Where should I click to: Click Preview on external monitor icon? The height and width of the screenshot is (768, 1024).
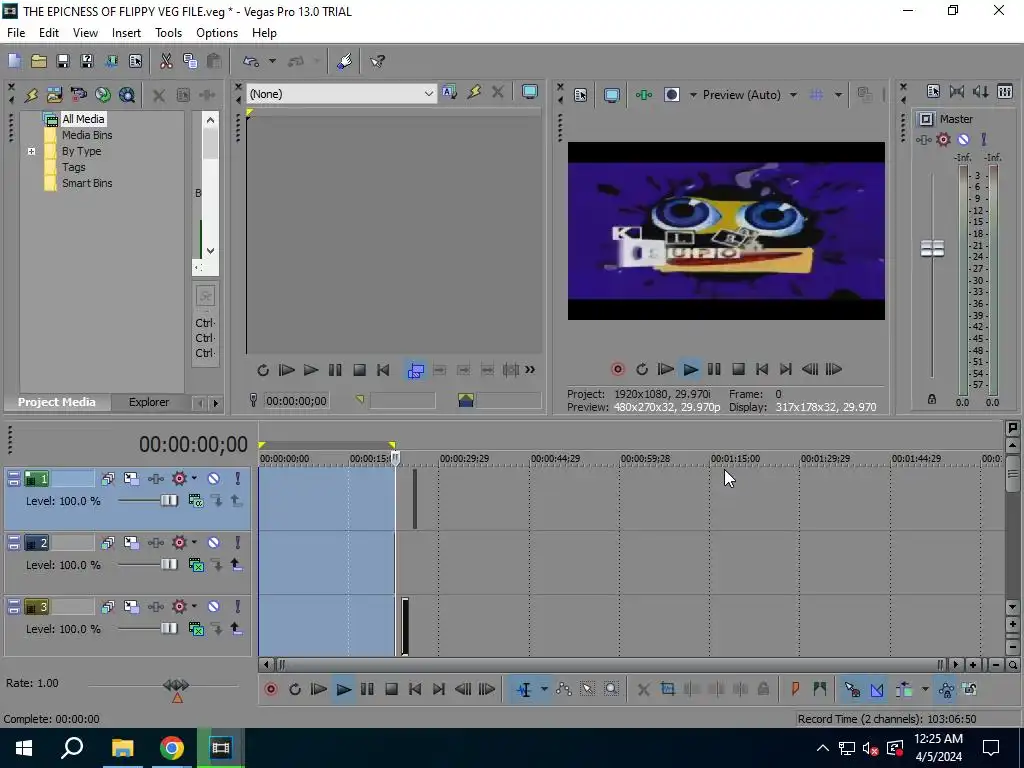[611, 95]
